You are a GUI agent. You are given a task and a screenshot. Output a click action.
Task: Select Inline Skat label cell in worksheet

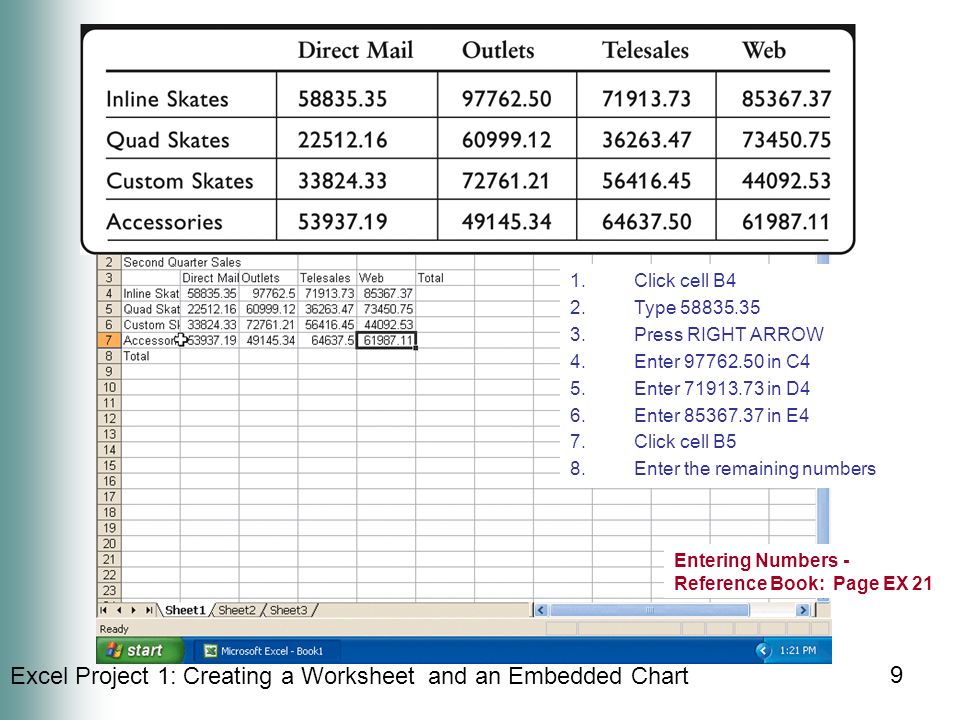pos(151,294)
